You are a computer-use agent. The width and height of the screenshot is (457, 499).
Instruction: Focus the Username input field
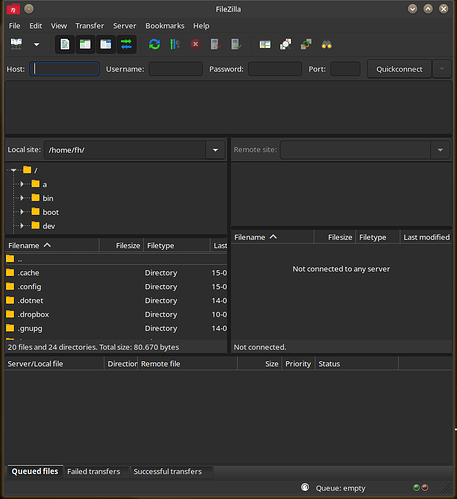176,69
